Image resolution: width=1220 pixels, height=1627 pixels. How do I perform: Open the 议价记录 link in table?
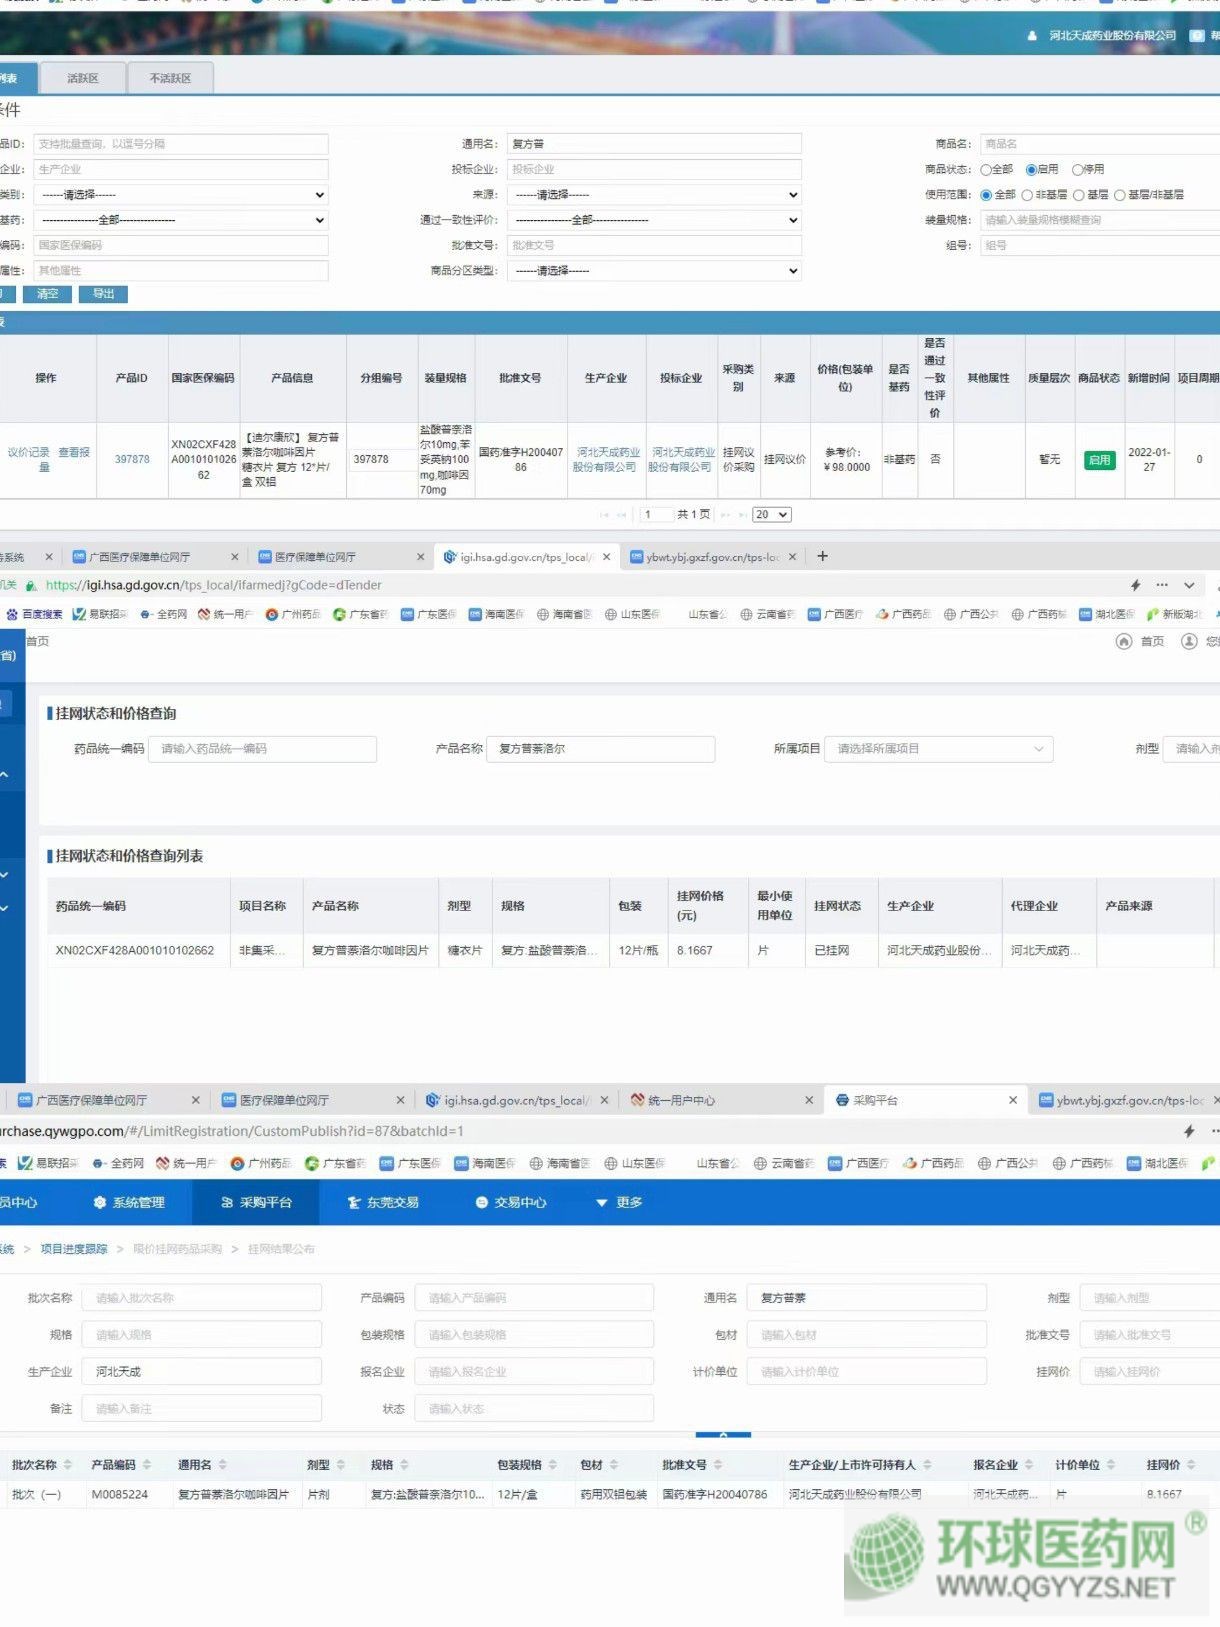tap(28, 452)
